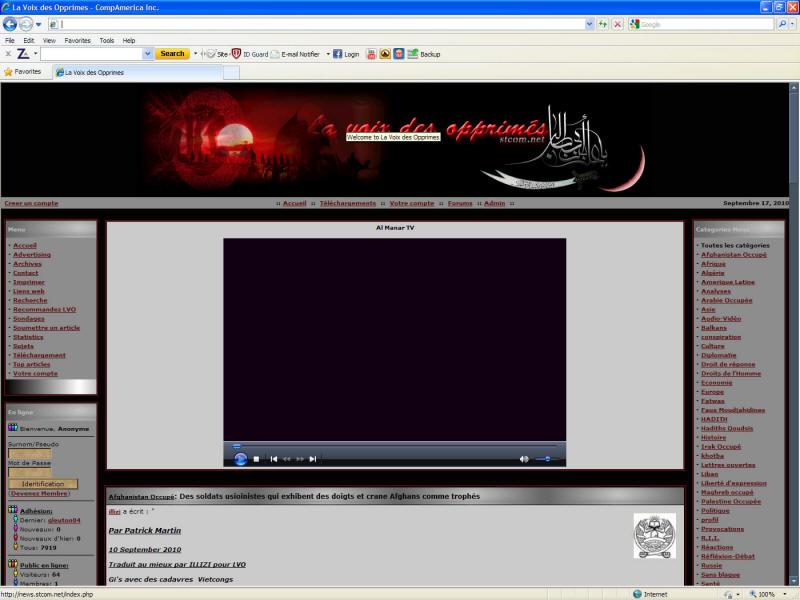
Task: Click the blue popcorn toolbar icon
Action: pyautogui.click(x=398, y=54)
